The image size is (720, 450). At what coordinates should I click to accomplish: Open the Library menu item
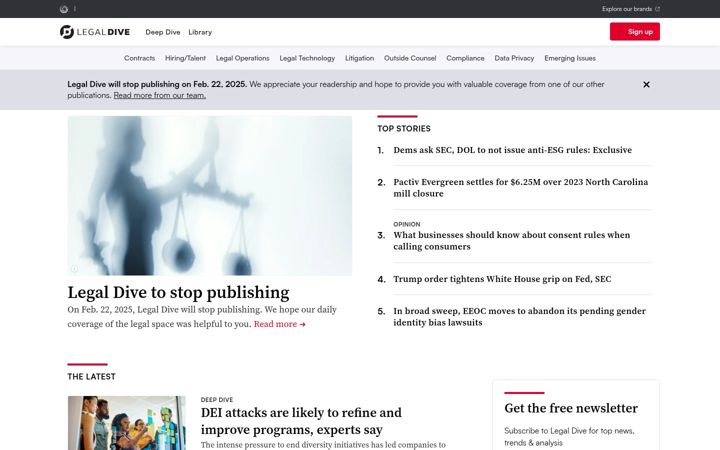[200, 32]
